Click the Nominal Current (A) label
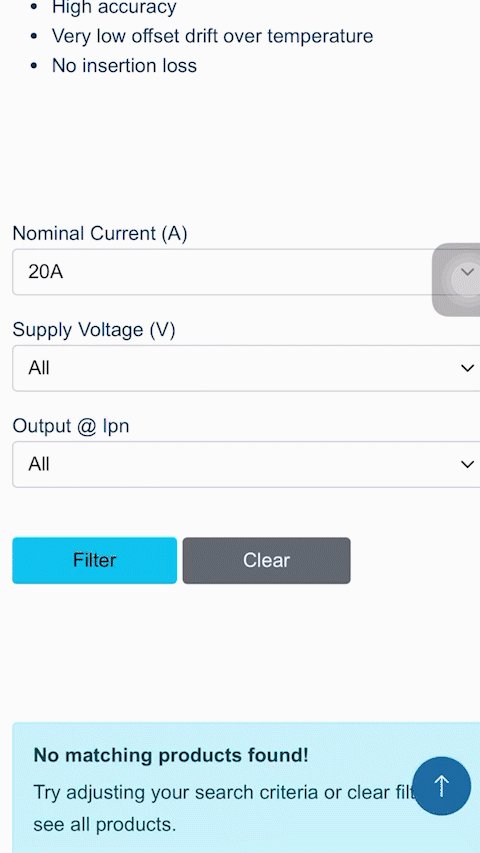This screenshot has width=480, height=853. [x=100, y=233]
